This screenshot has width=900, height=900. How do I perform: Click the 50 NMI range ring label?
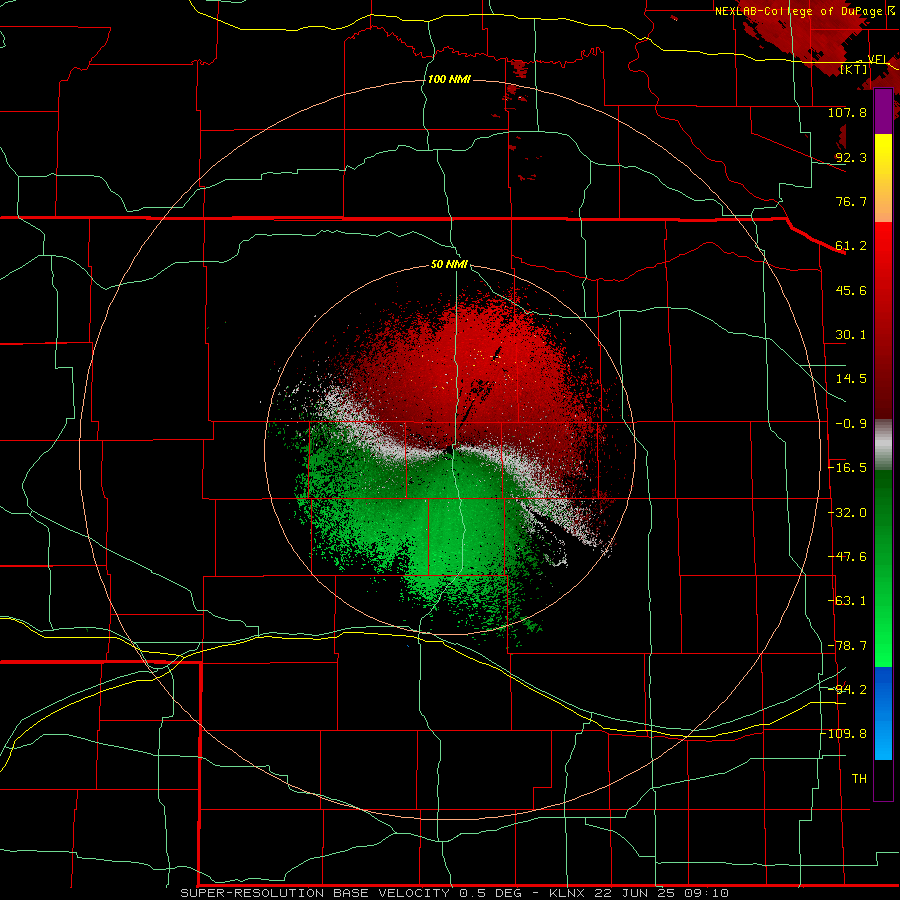(x=449, y=264)
